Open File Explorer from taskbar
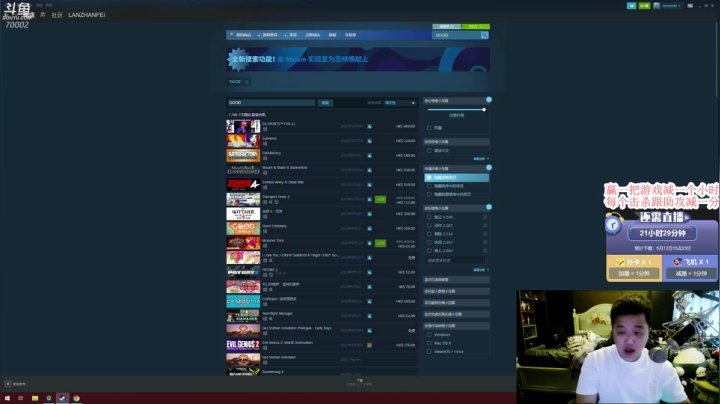 (x=35, y=398)
